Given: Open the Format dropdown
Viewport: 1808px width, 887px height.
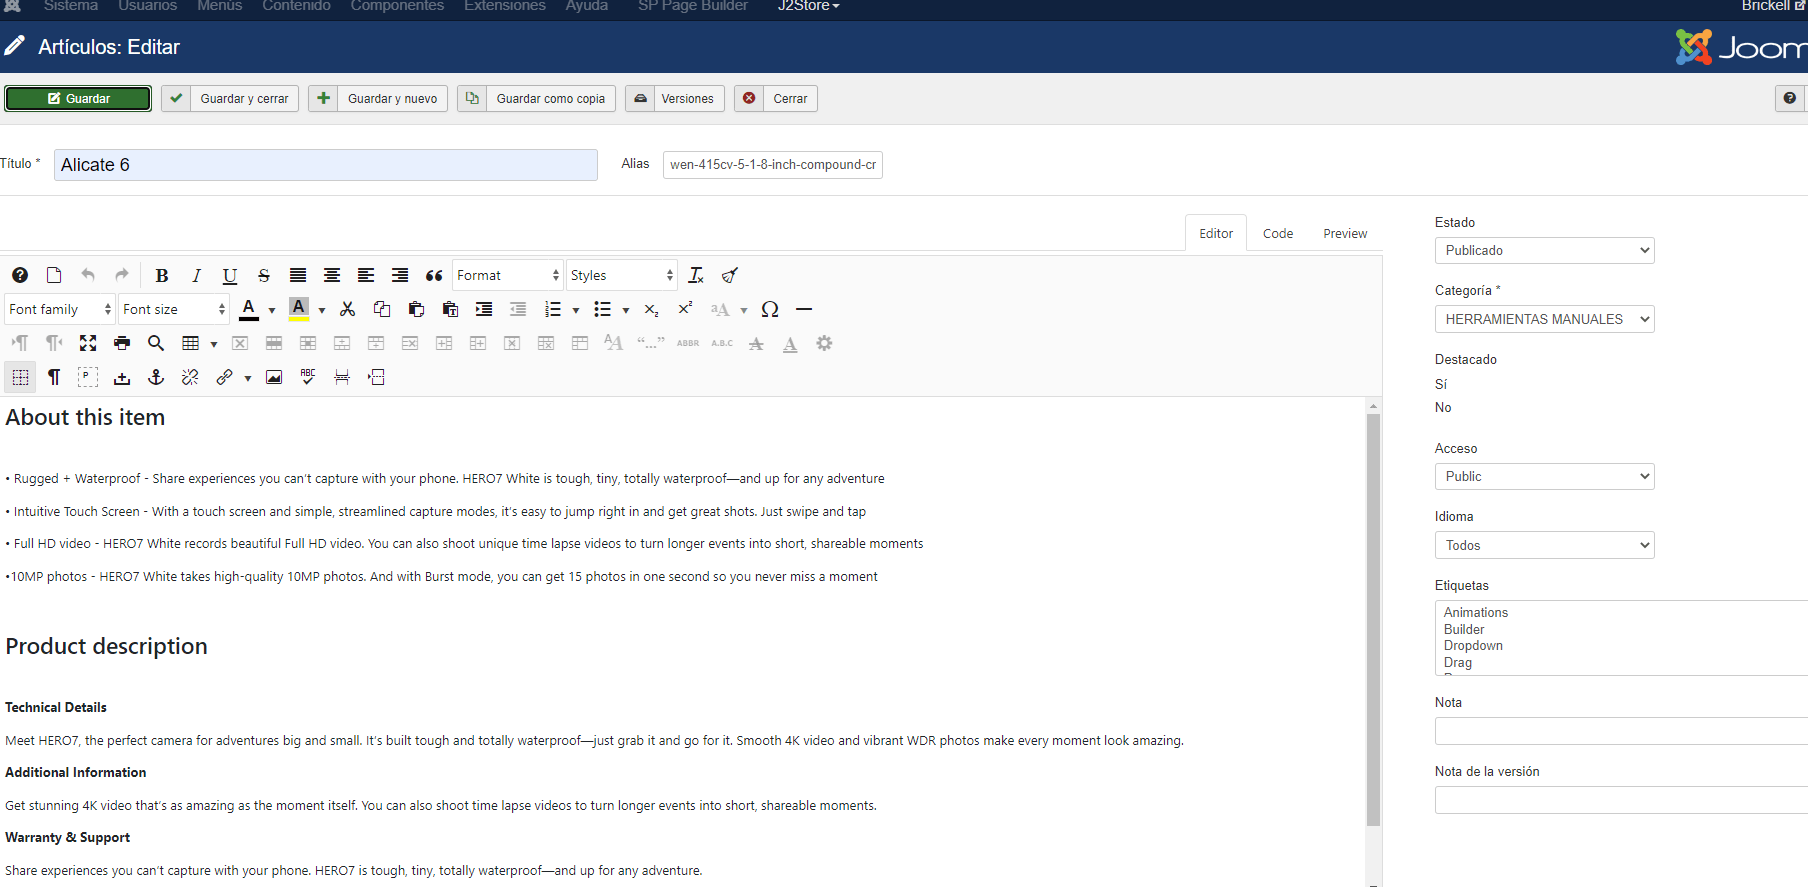Looking at the screenshot, I should click(508, 275).
